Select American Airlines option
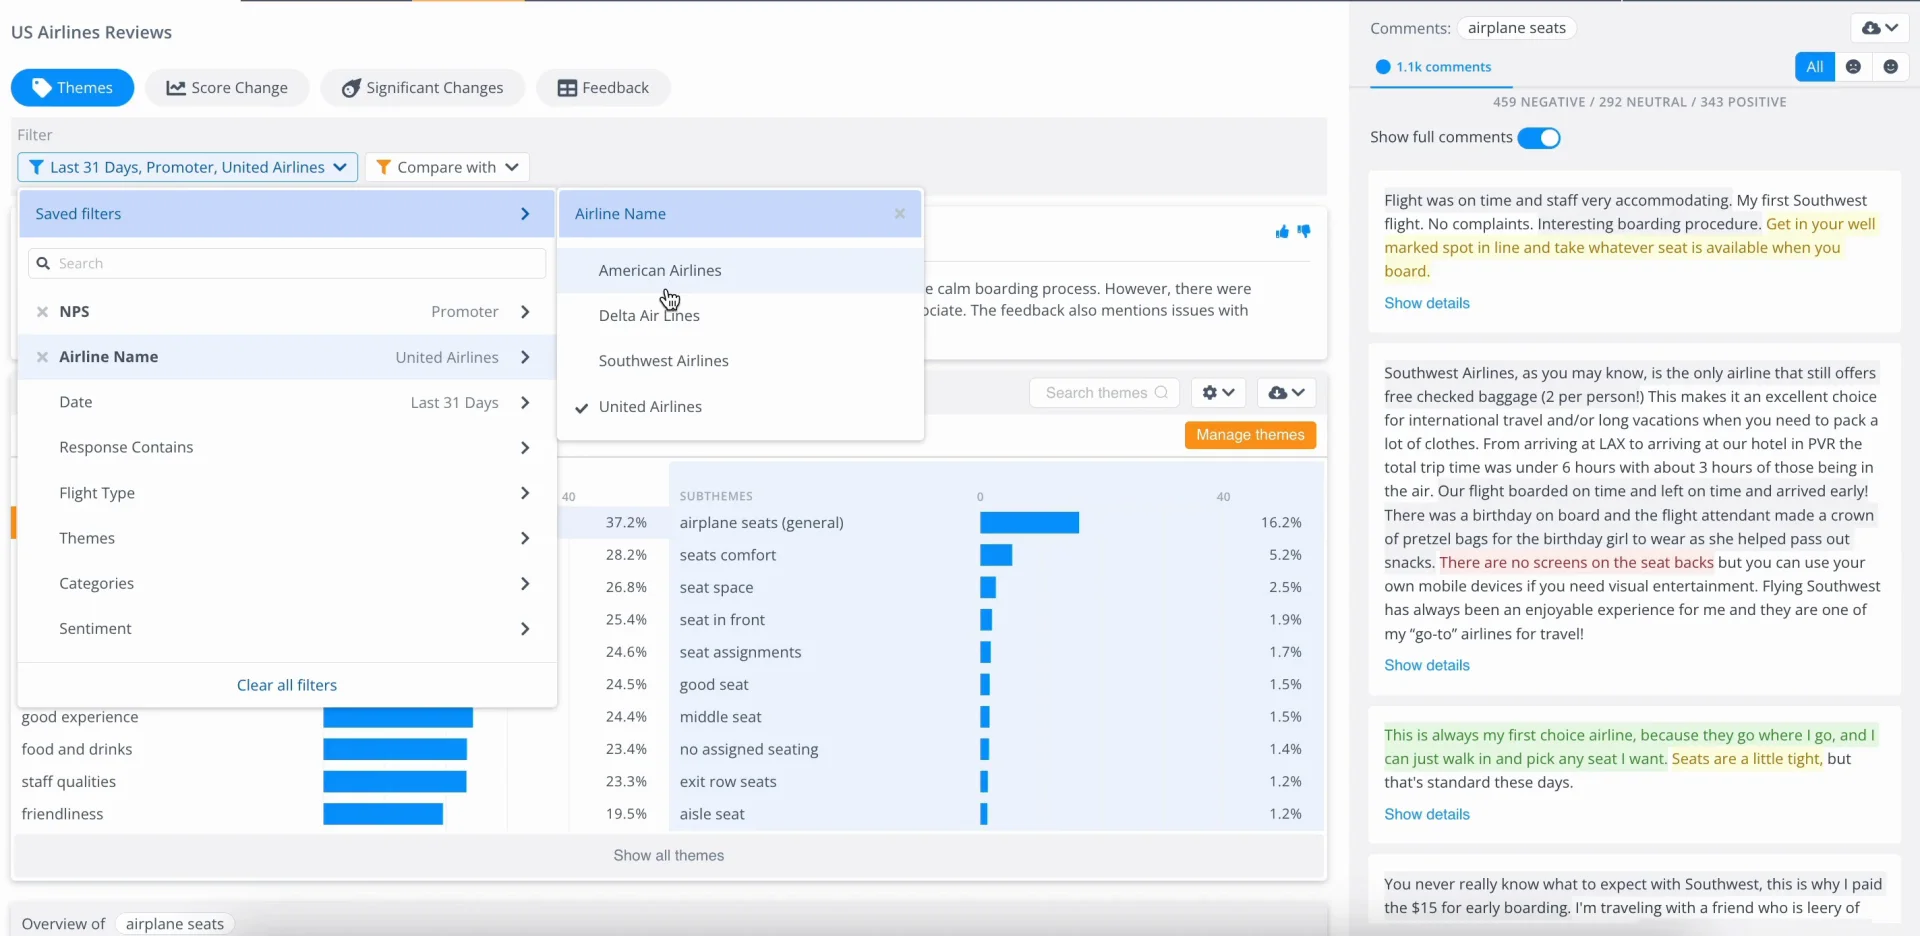This screenshot has height=936, width=1920. pos(740,270)
